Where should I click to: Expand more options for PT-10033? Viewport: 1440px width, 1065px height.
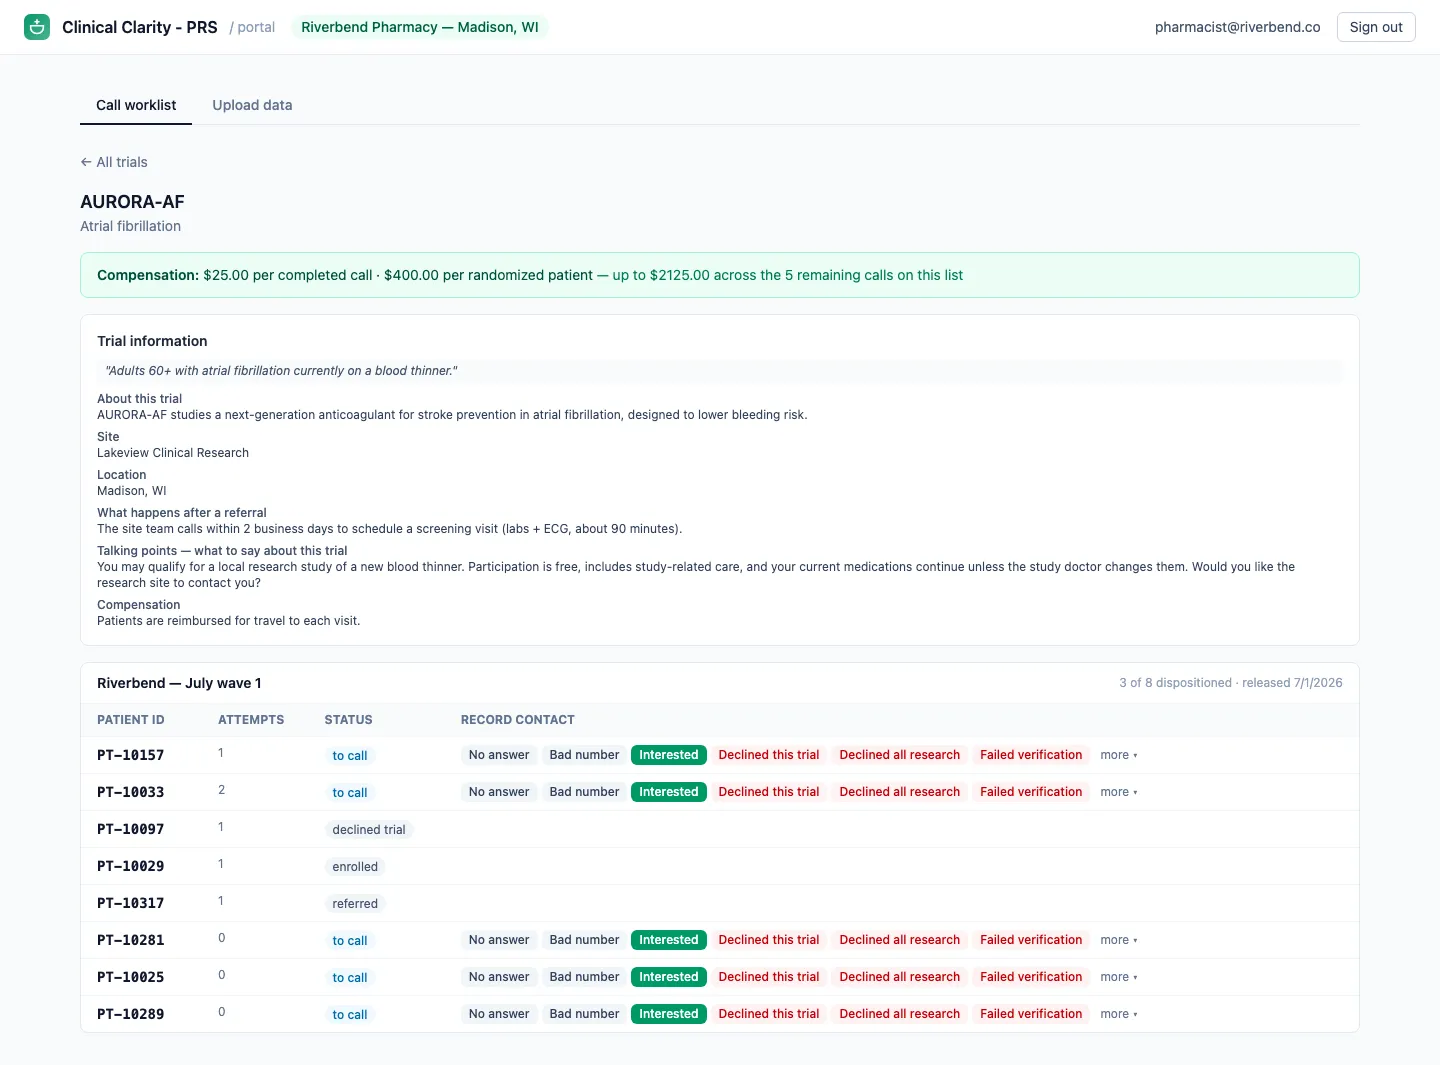(x=1119, y=792)
